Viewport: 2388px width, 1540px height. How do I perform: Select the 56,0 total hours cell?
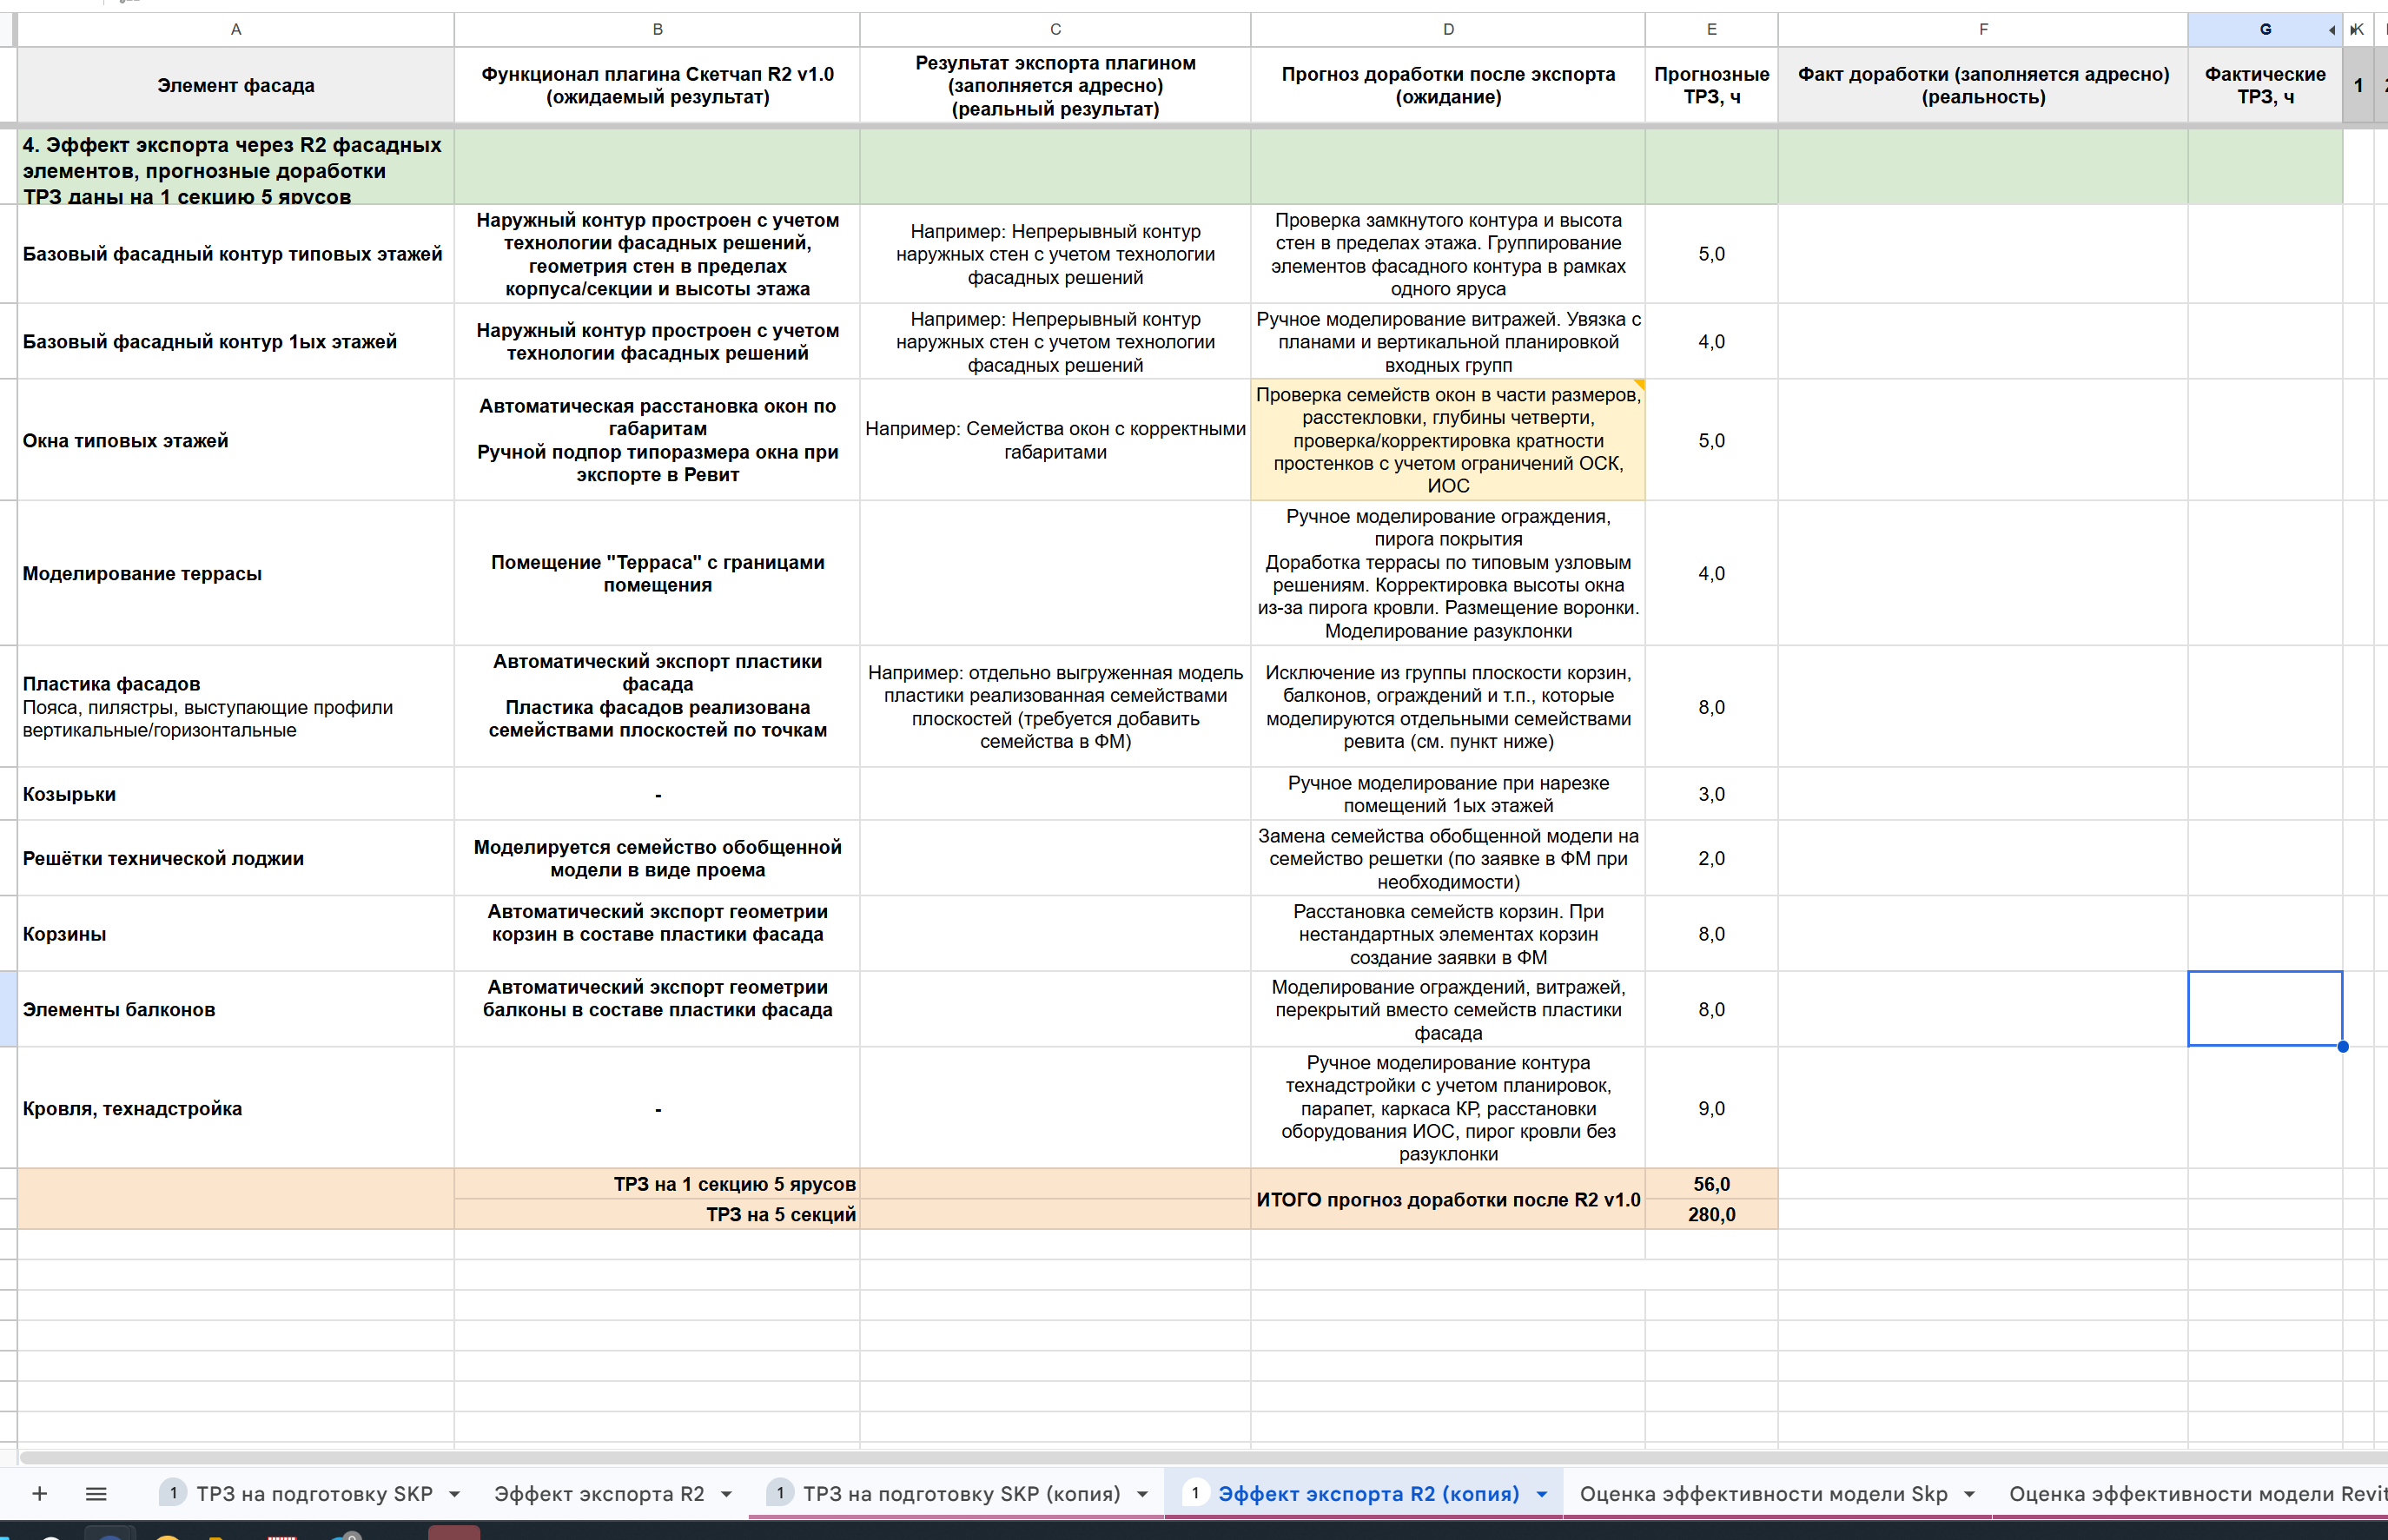1711,1184
